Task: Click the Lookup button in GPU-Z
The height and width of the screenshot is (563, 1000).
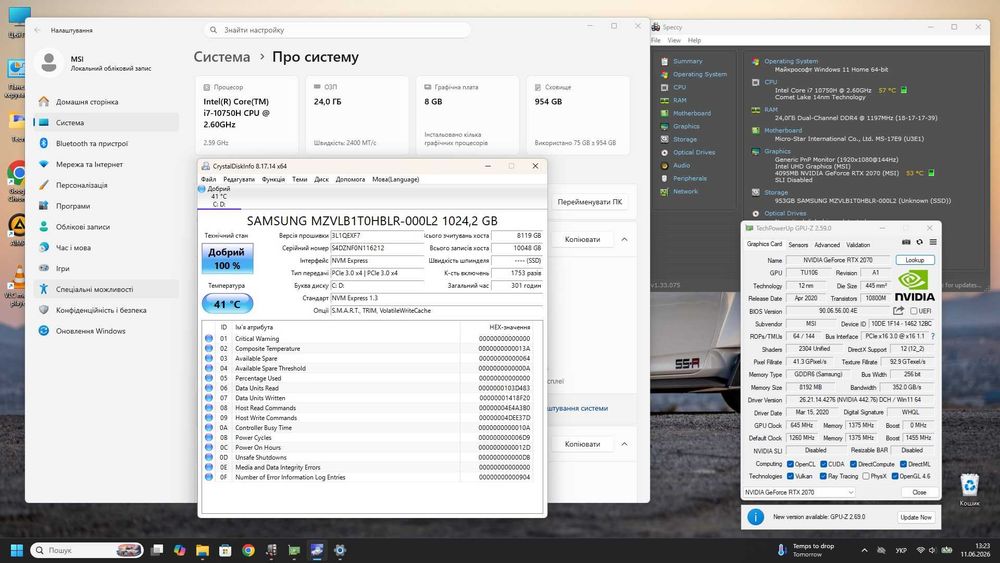Action: (x=915, y=260)
